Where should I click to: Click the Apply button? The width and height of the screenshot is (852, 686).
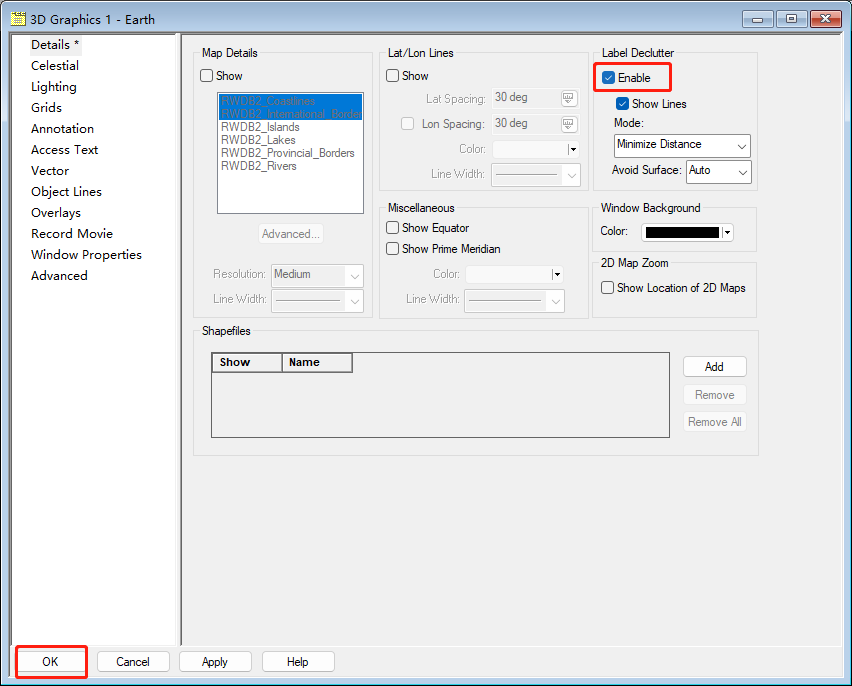(215, 662)
